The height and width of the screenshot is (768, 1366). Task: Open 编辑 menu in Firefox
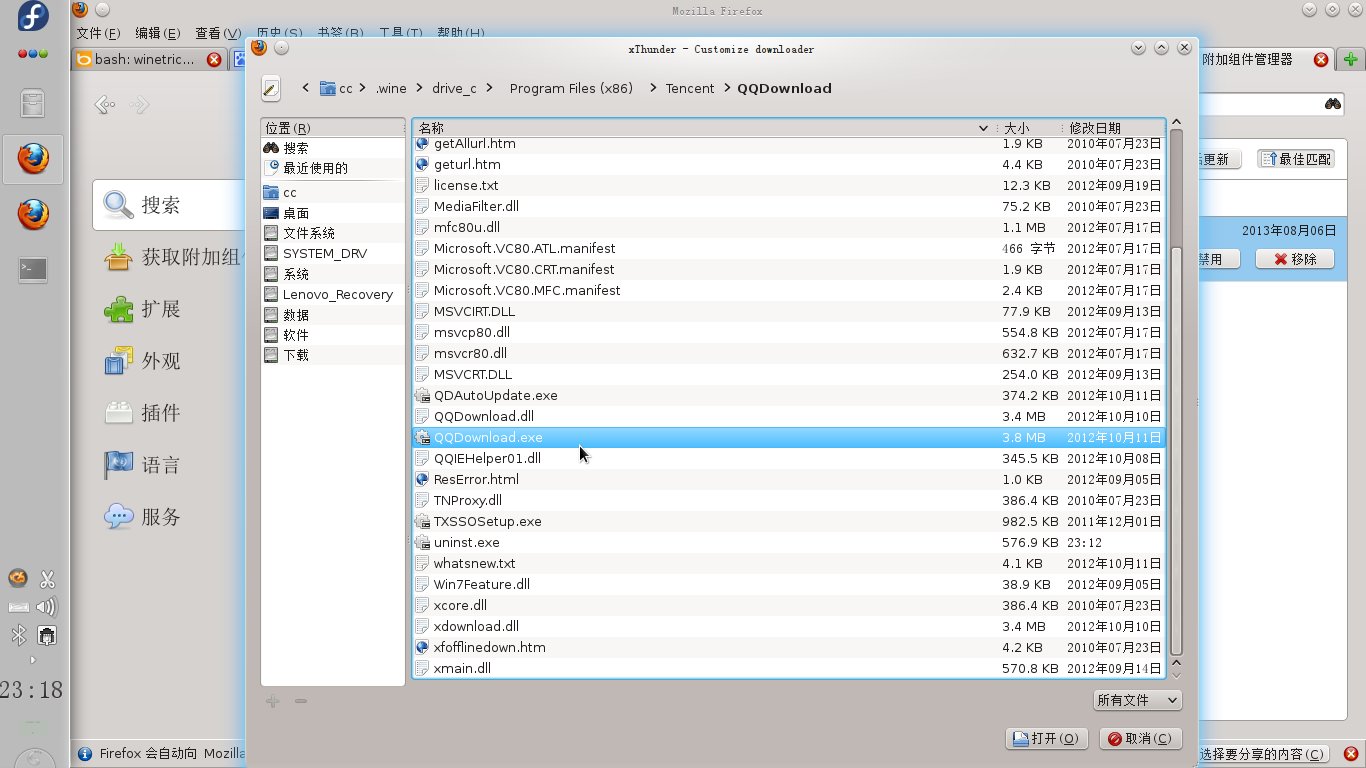(158, 33)
